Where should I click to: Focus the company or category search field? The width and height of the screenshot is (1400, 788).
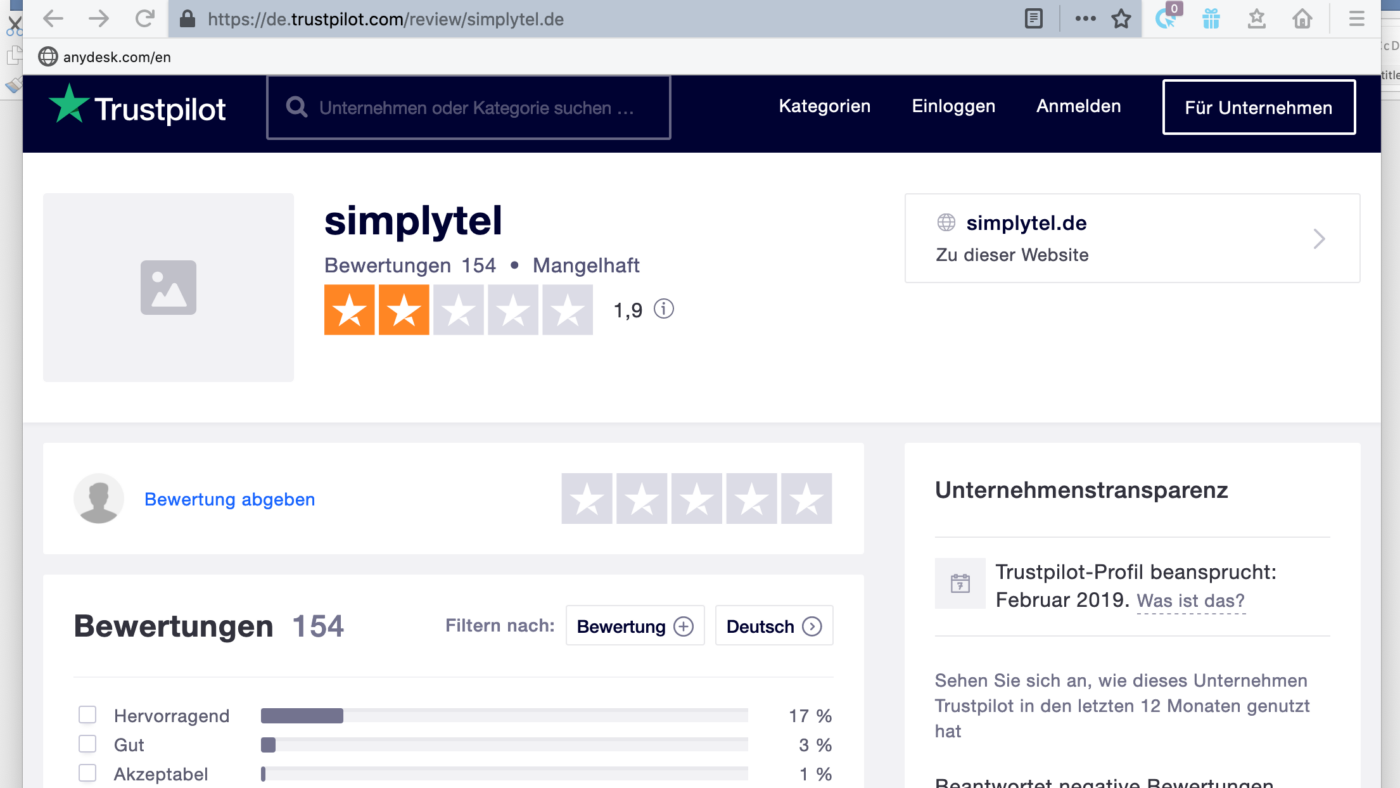(x=468, y=107)
